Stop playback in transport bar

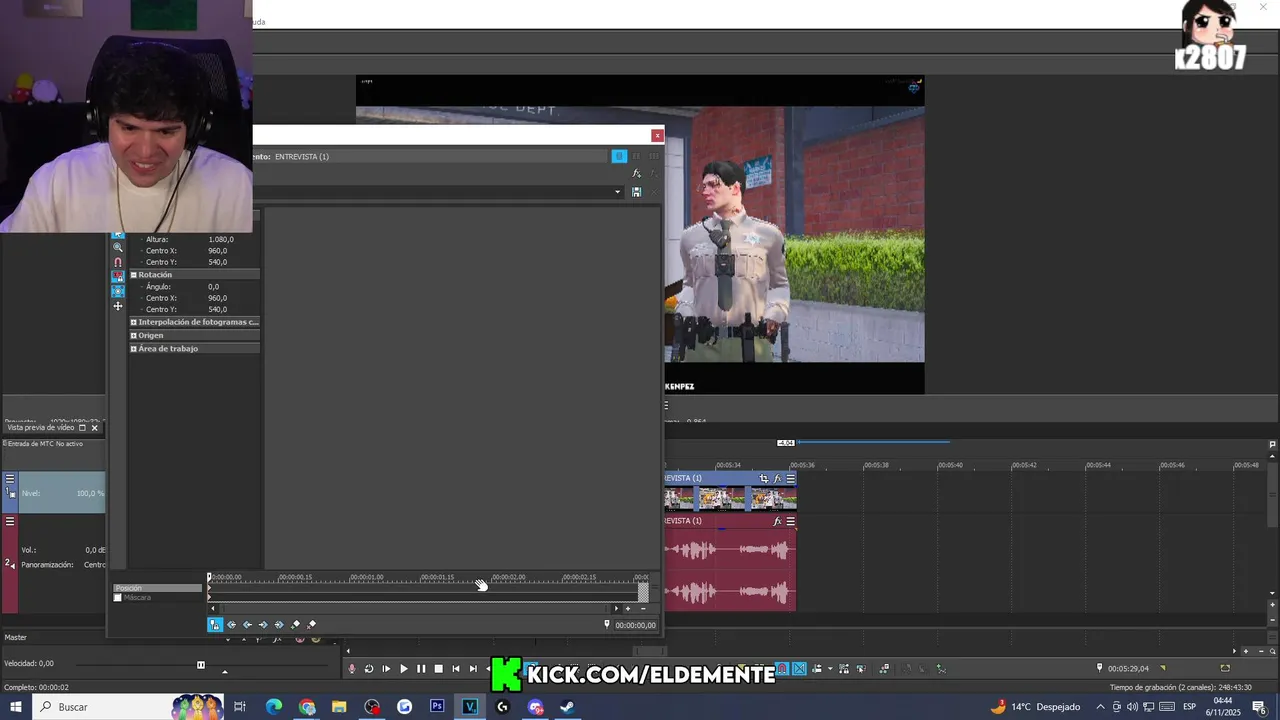click(x=438, y=669)
